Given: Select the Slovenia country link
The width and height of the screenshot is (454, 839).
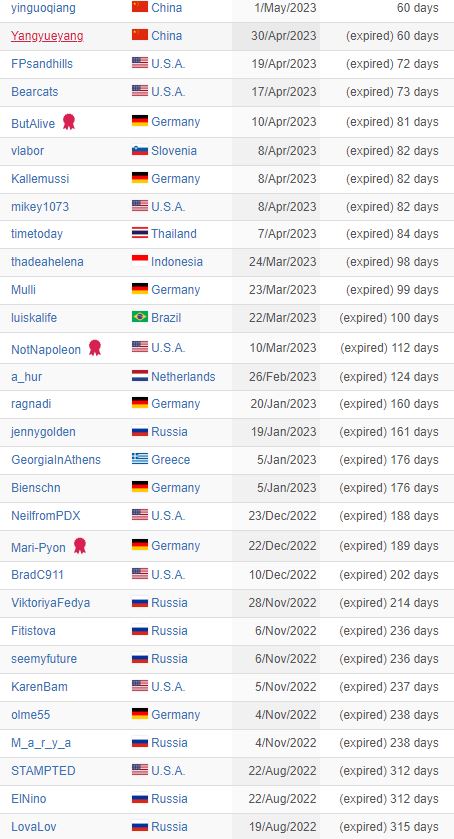Looking at the screenshot, I should (174, 151).
